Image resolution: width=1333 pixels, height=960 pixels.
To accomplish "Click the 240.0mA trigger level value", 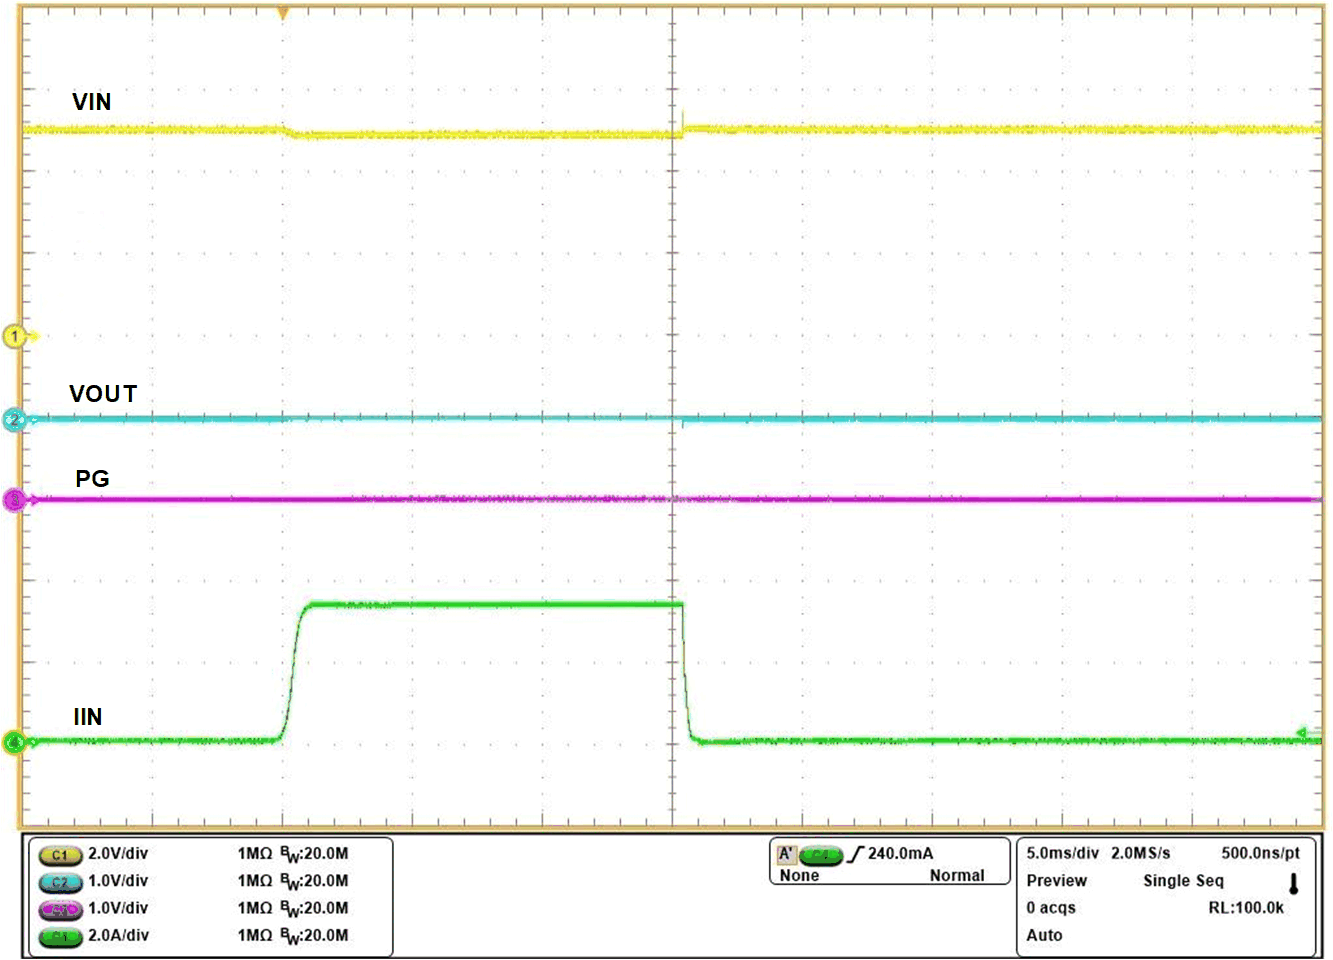I will point(900,854).
